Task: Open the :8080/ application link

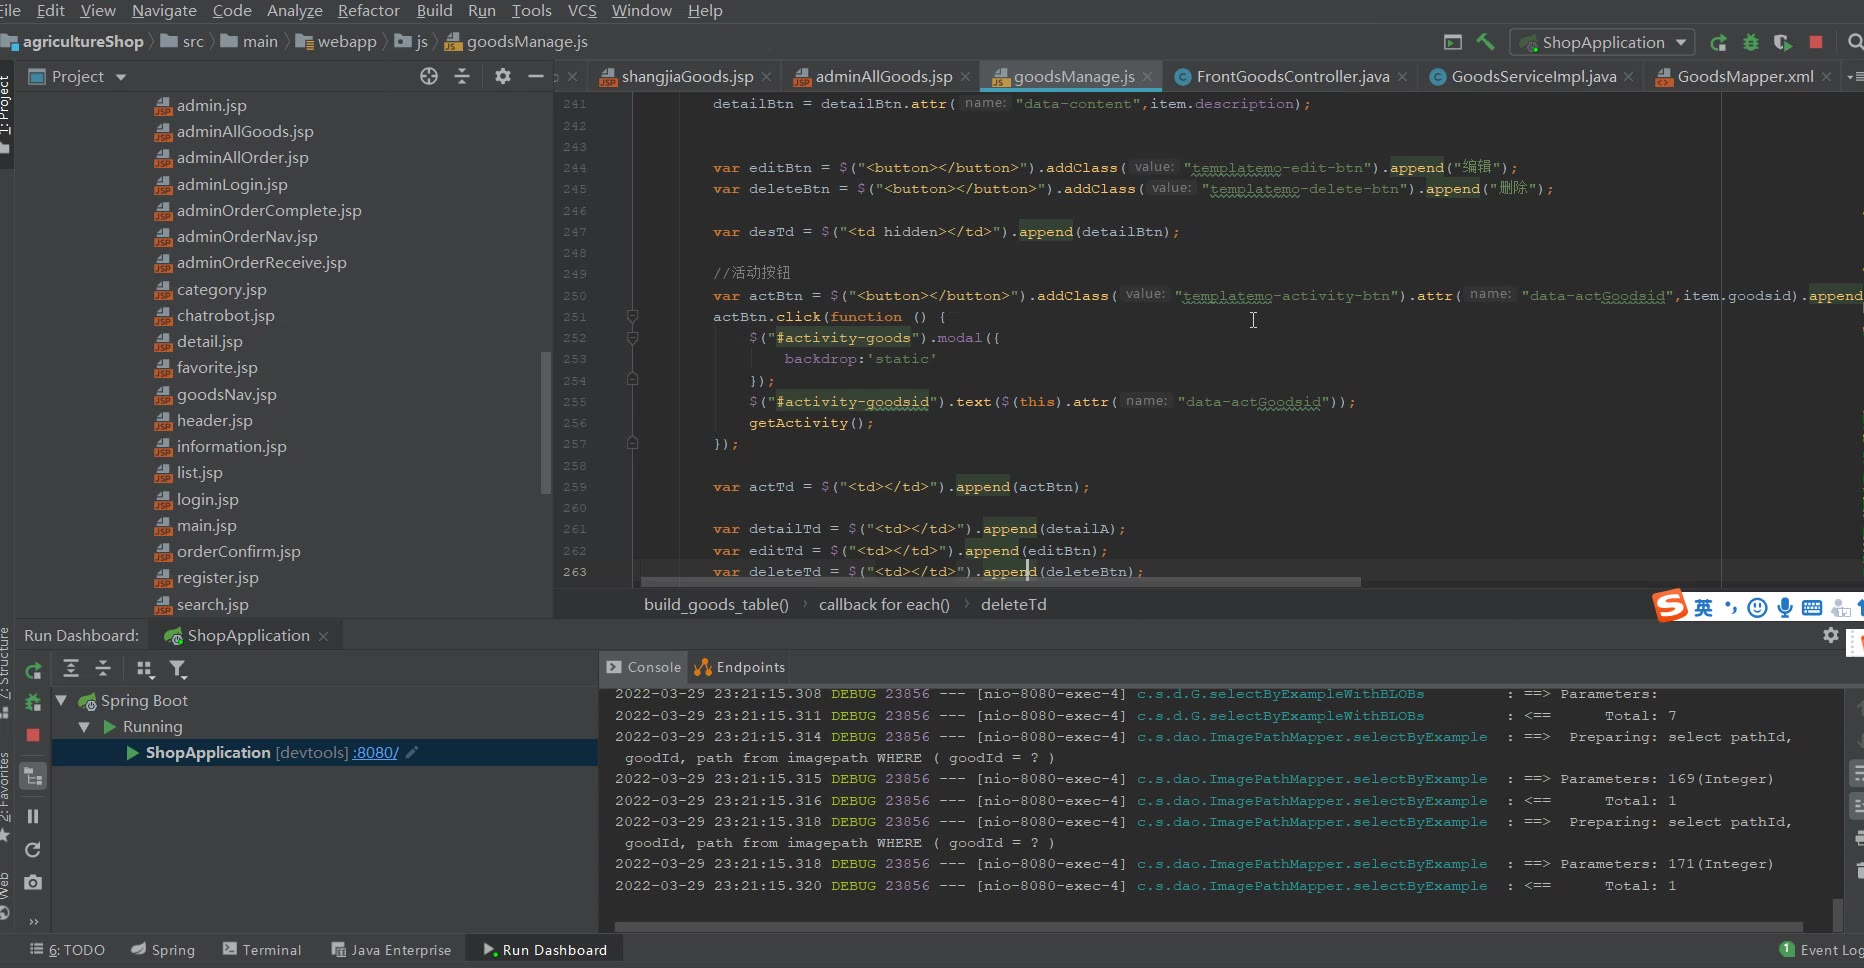Action: point(375,753)
